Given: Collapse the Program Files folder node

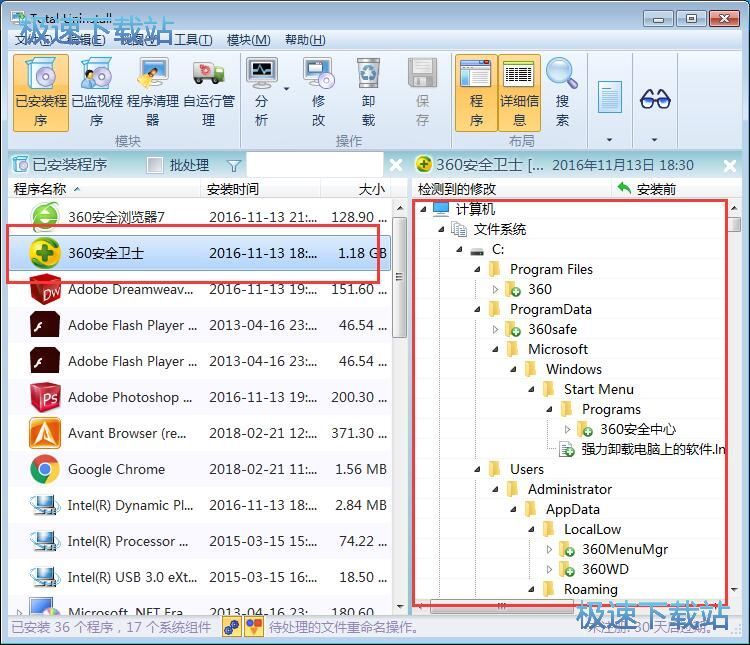Looking at the screenshot, I should [x=477, y=269].
